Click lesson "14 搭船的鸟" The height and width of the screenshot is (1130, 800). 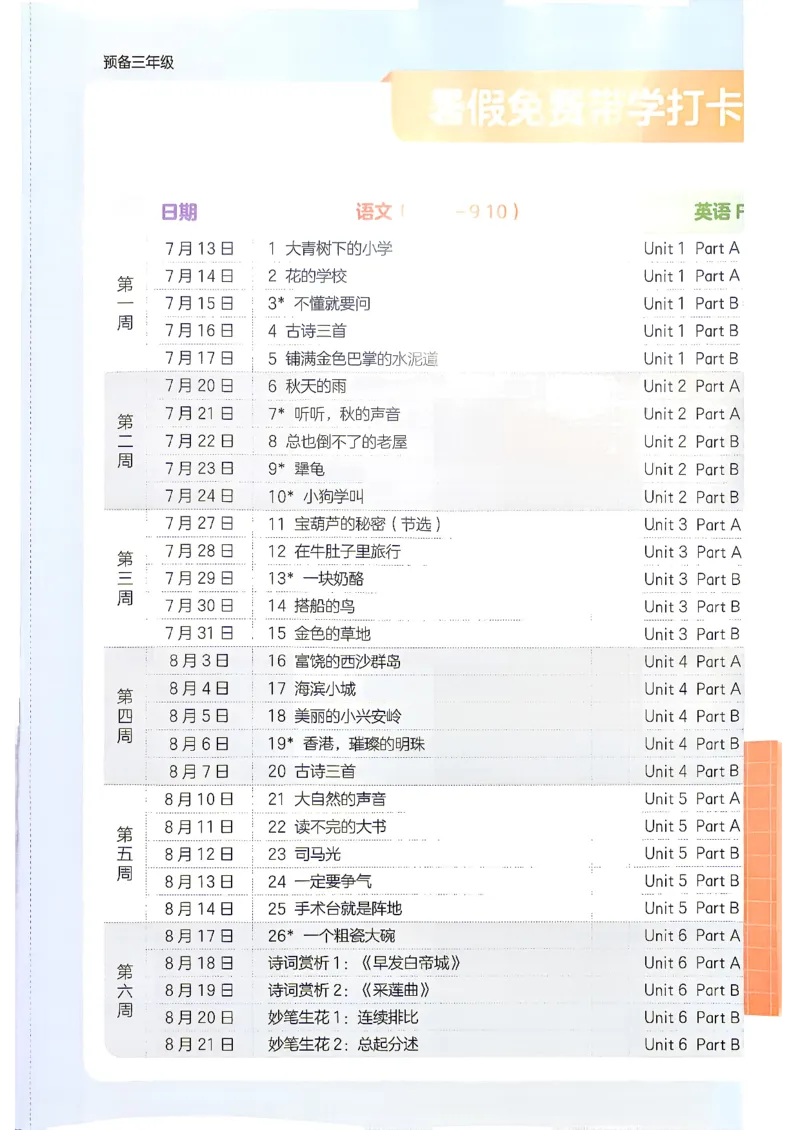(x=311, y=606)
